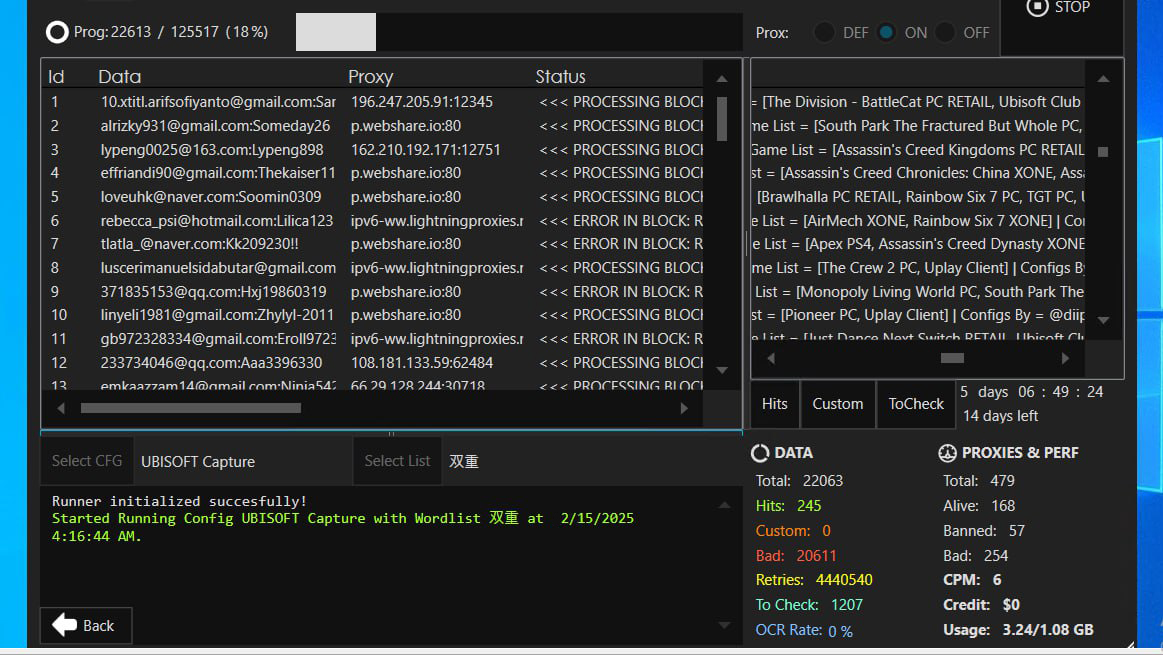Viewport: 1163px width, 655px height.
Task: Click right arrow of hits panel horizontal scrollbar
Action: coord(1065,358)
